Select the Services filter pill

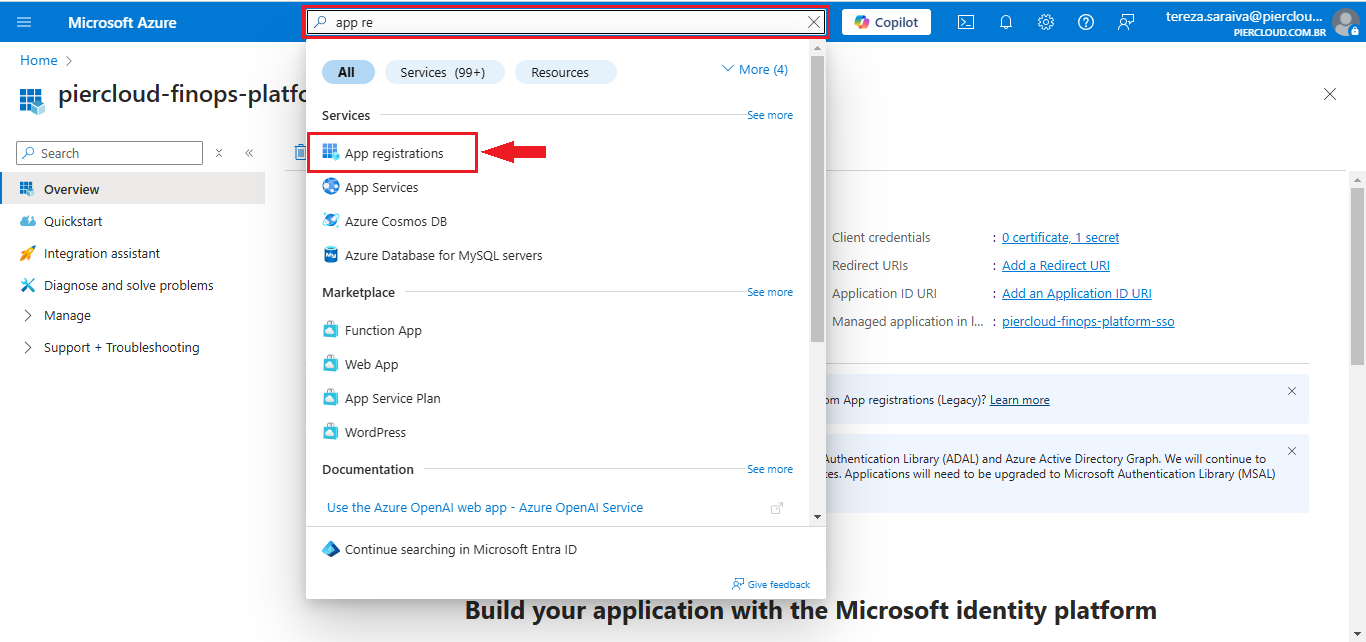(442, 72)
